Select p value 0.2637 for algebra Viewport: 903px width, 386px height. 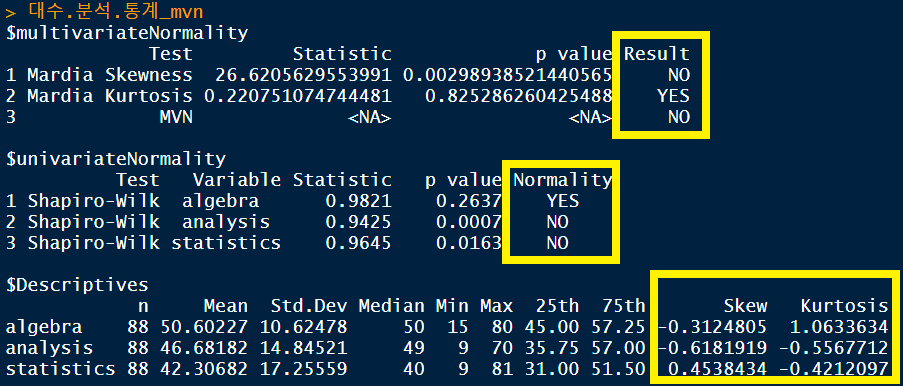tap(469, 201)
